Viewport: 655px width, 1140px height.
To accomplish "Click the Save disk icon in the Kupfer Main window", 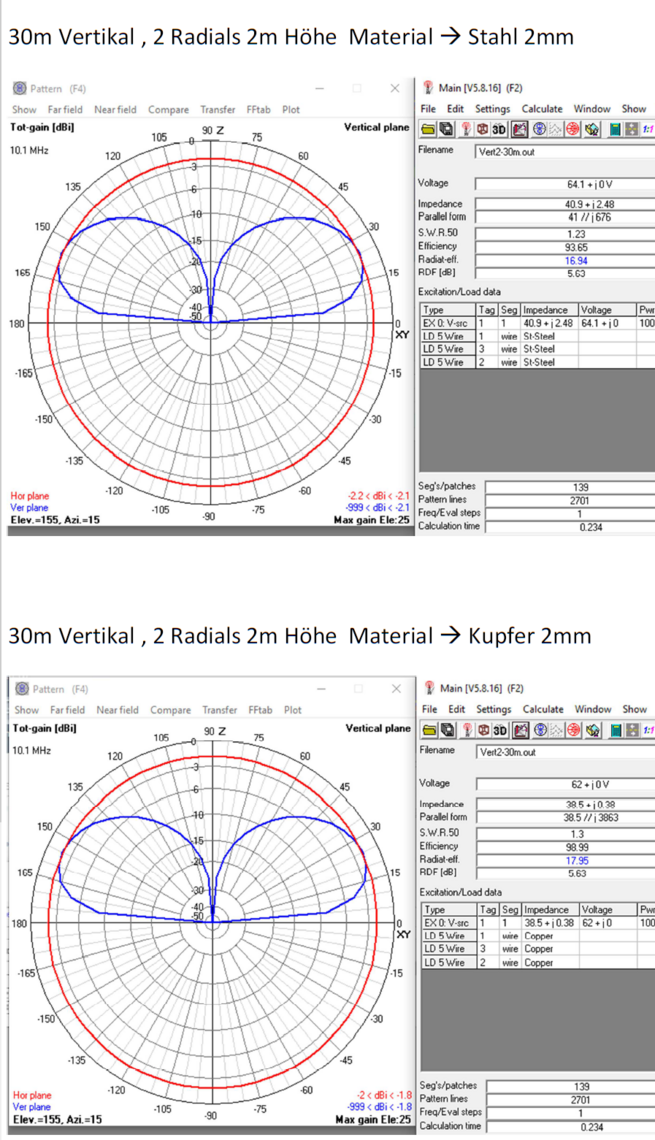I will click(x=448, y=730).
